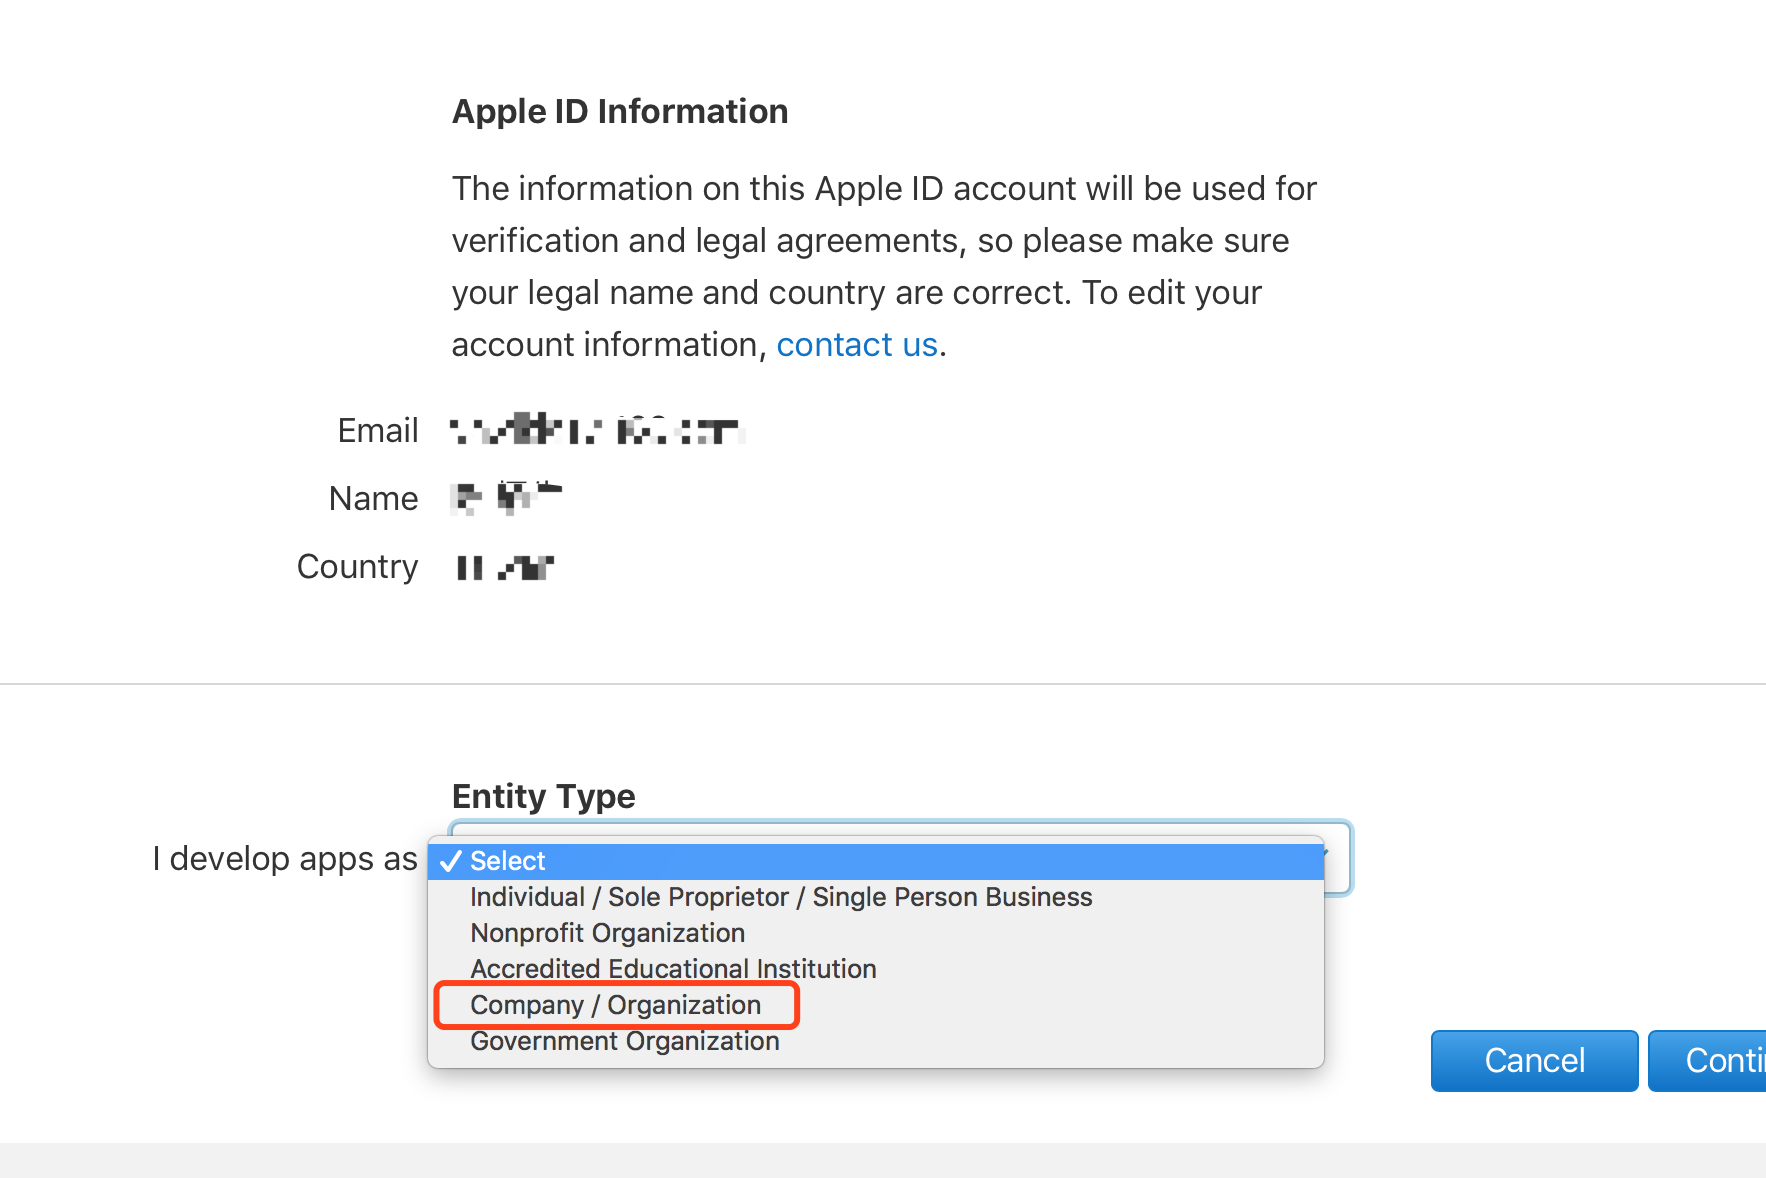
Task: Click the Cancel button
Action: click(1534, 1061)
